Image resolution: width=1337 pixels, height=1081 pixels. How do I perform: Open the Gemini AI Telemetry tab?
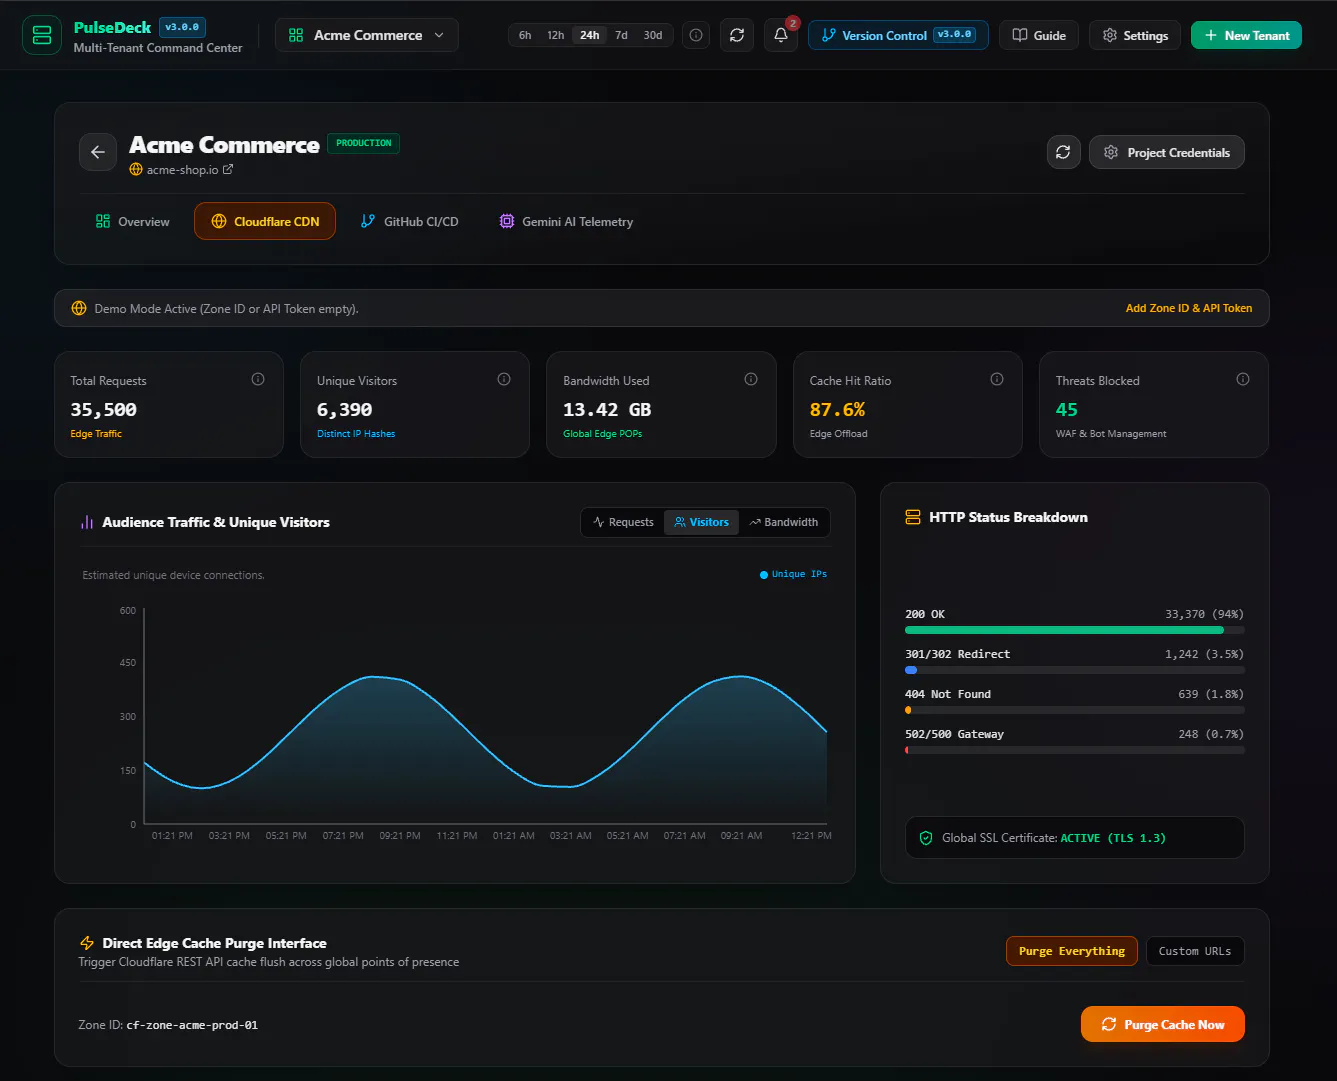(566, 222)
